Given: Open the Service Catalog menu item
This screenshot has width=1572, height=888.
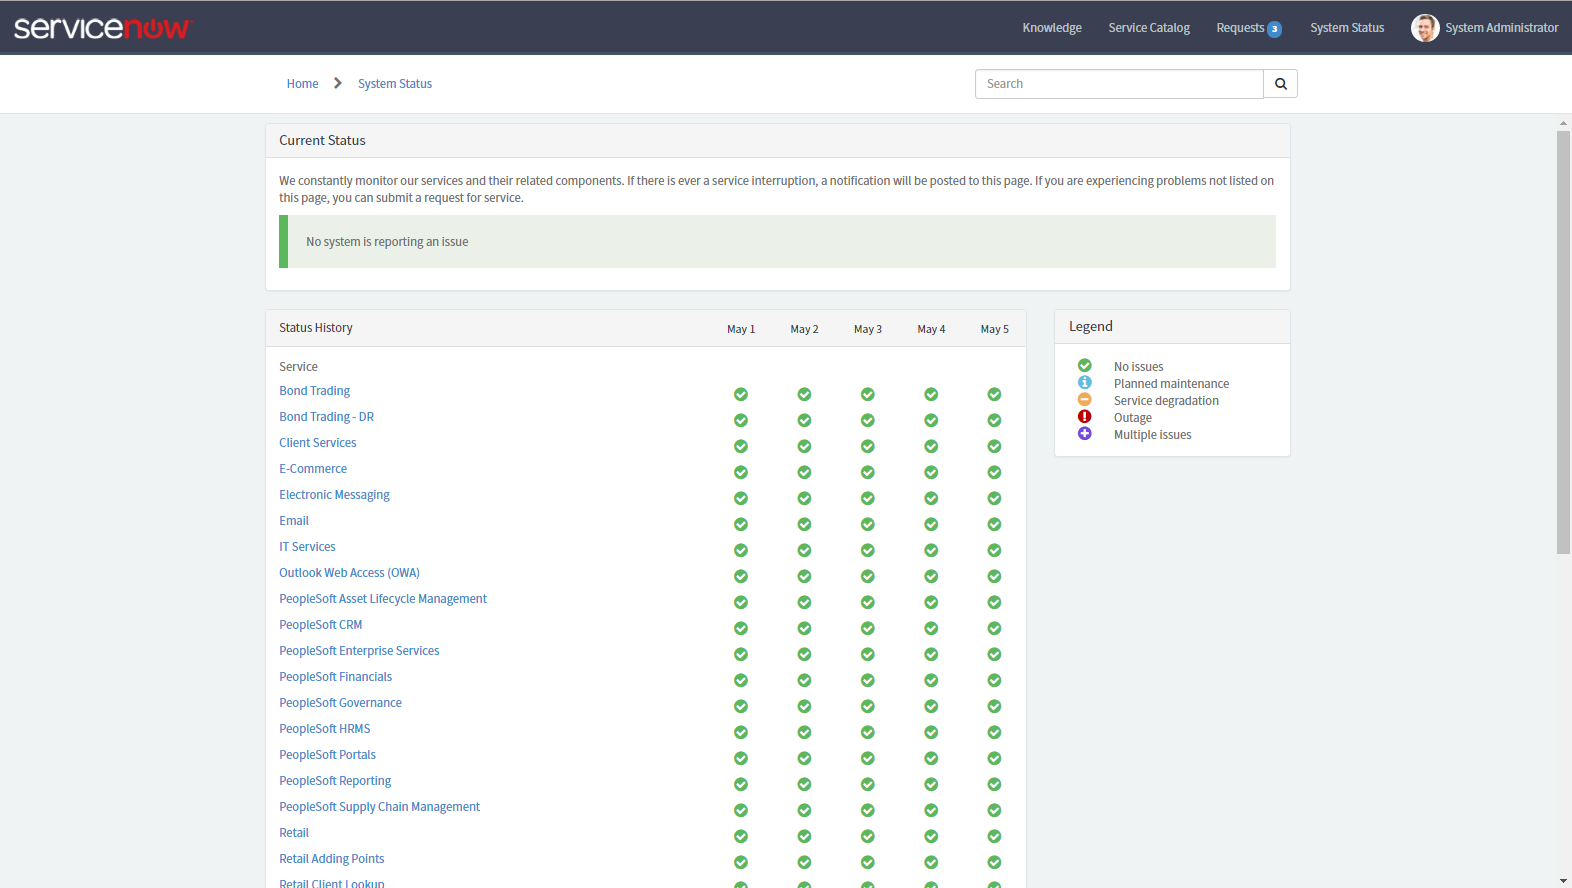Looking at the screenshot, I should click(1149, 28).
